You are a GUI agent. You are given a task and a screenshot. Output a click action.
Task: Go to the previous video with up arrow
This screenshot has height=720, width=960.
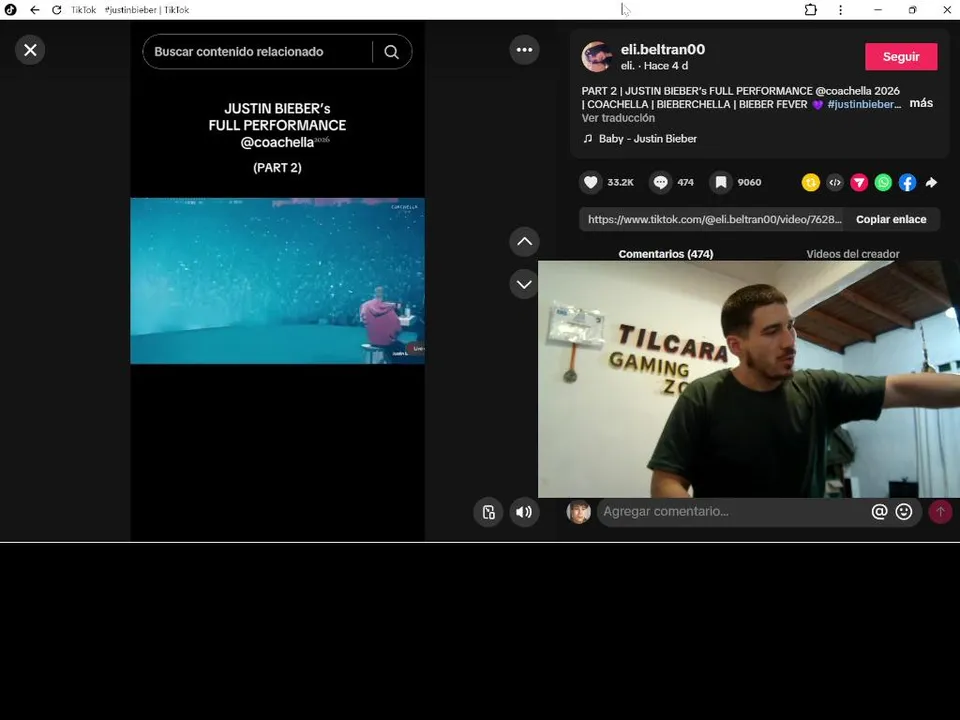click(x=525, y=242)
